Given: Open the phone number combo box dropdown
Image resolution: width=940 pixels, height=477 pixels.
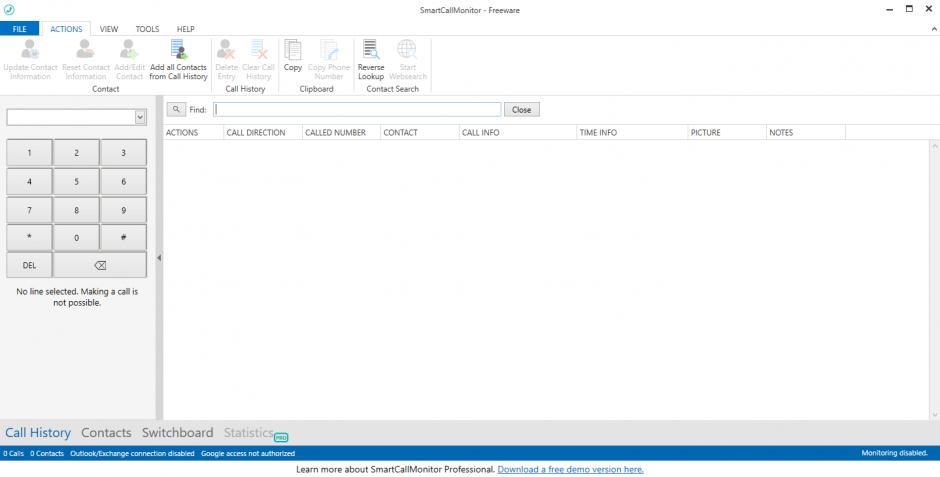Looking at the screenshot, I should [140, 117].
